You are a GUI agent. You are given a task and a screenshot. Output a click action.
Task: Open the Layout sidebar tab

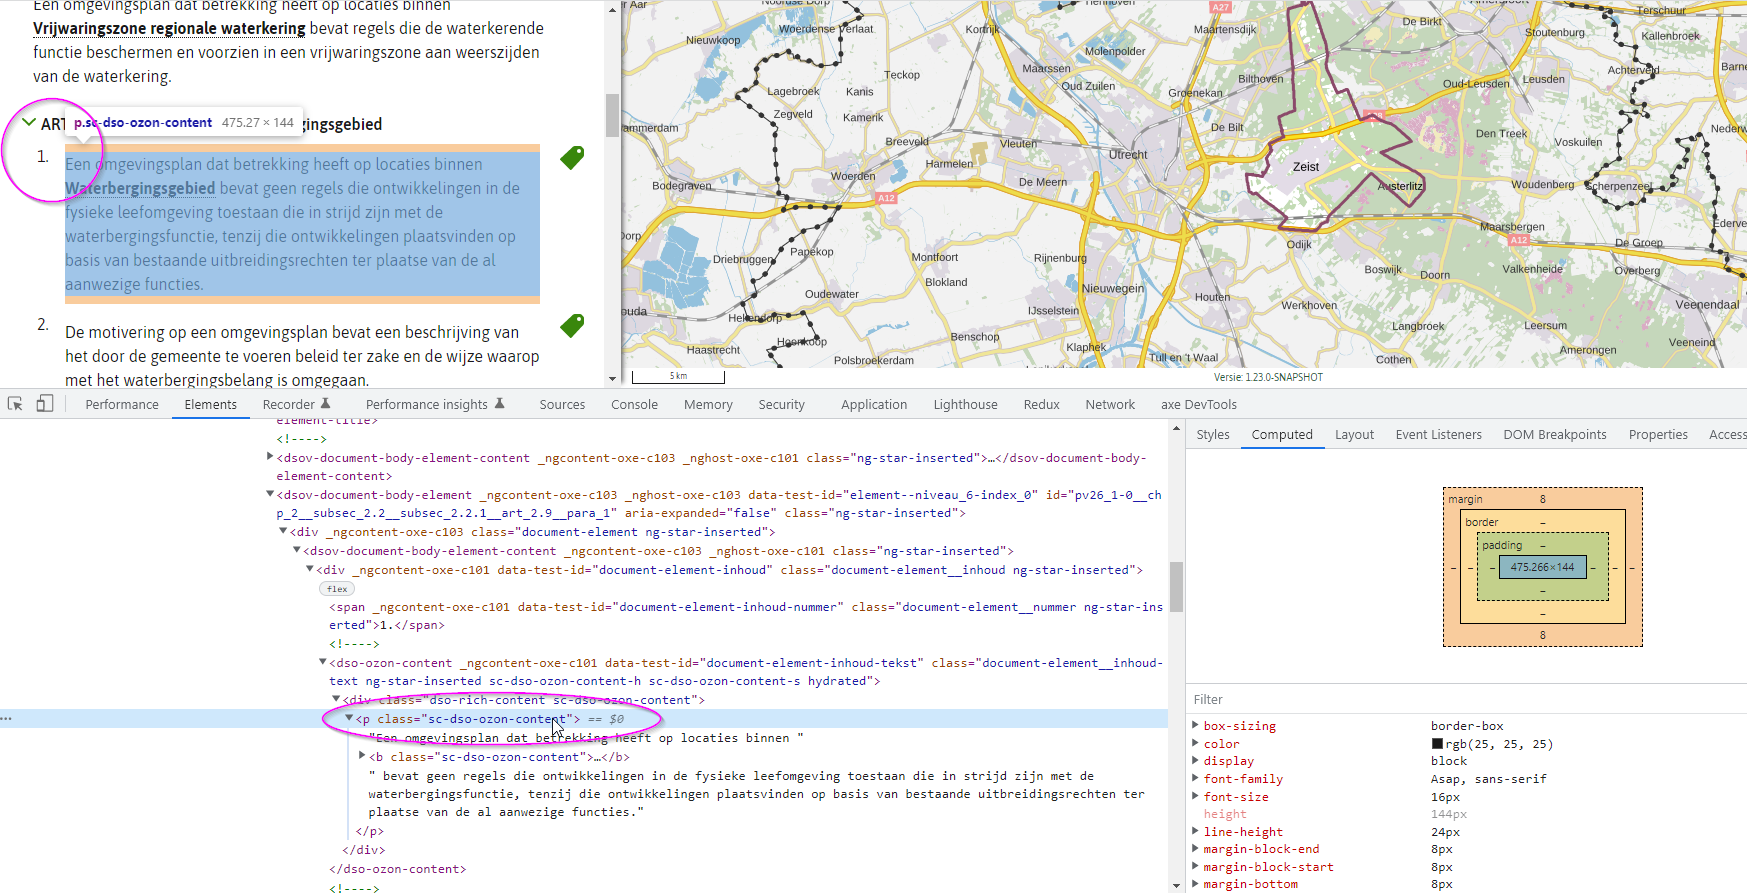(x=1354, y=434)
